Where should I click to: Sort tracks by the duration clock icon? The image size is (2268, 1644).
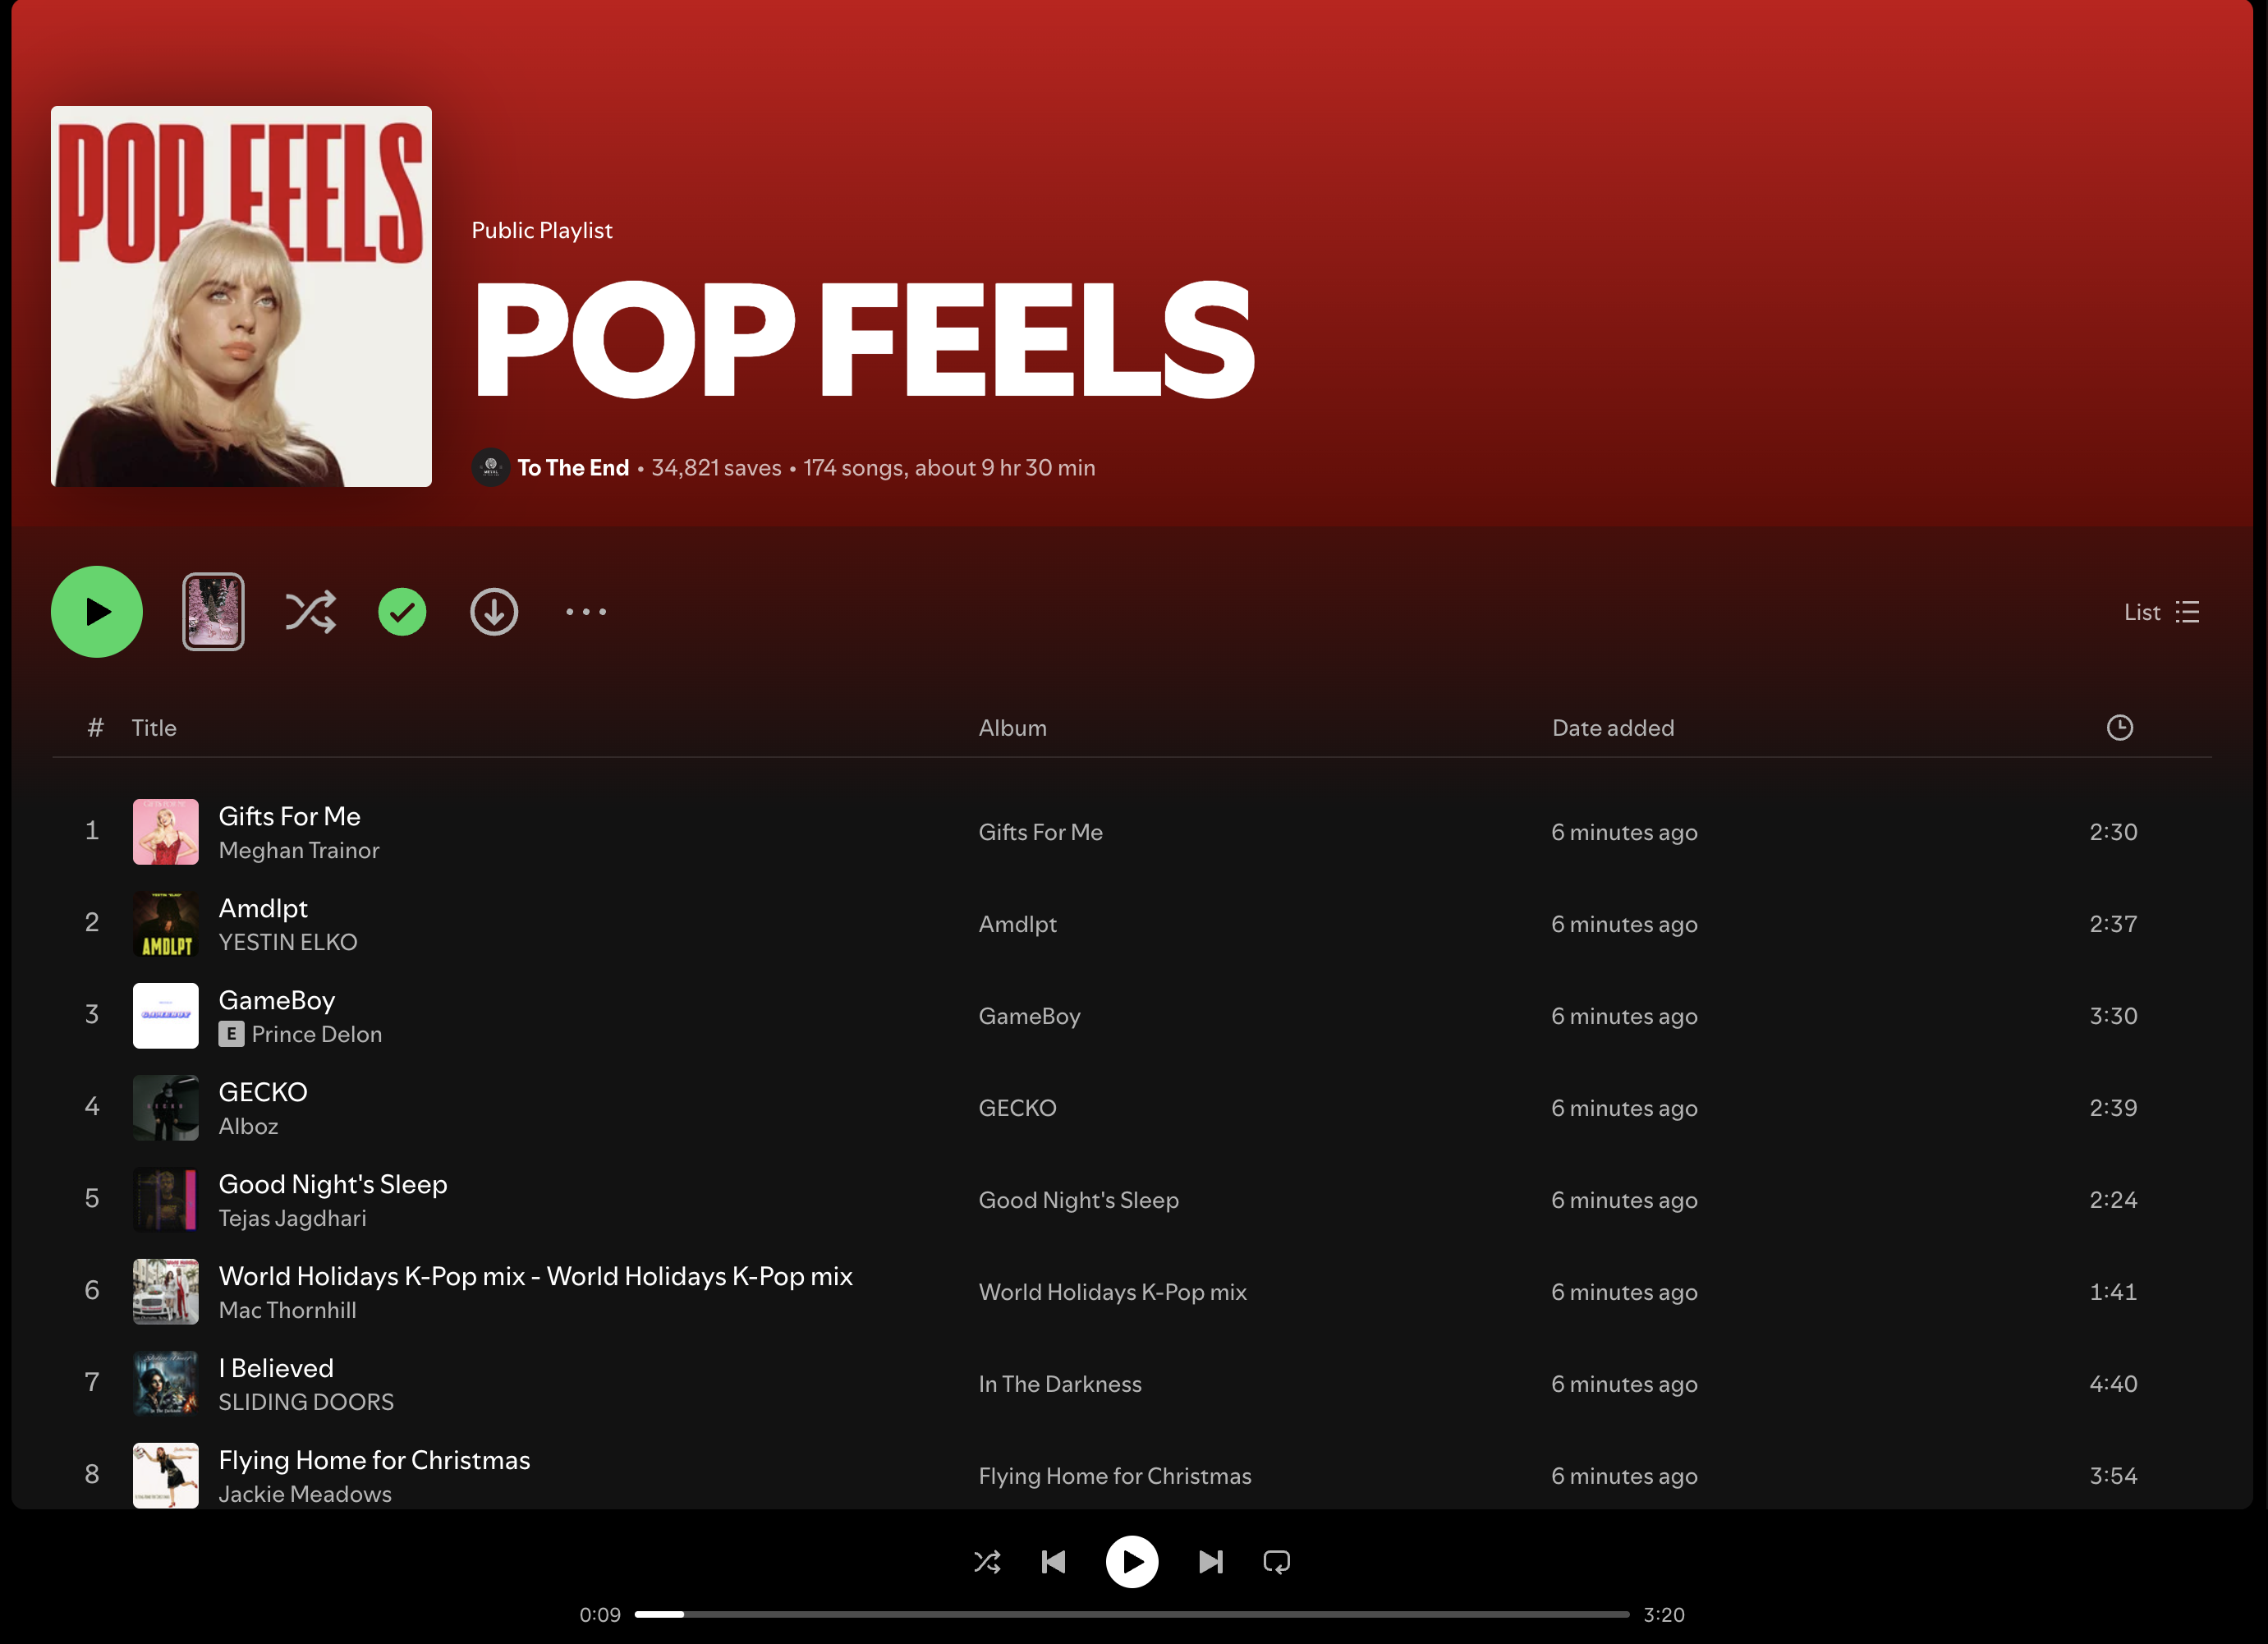(x=2119, y=728)
